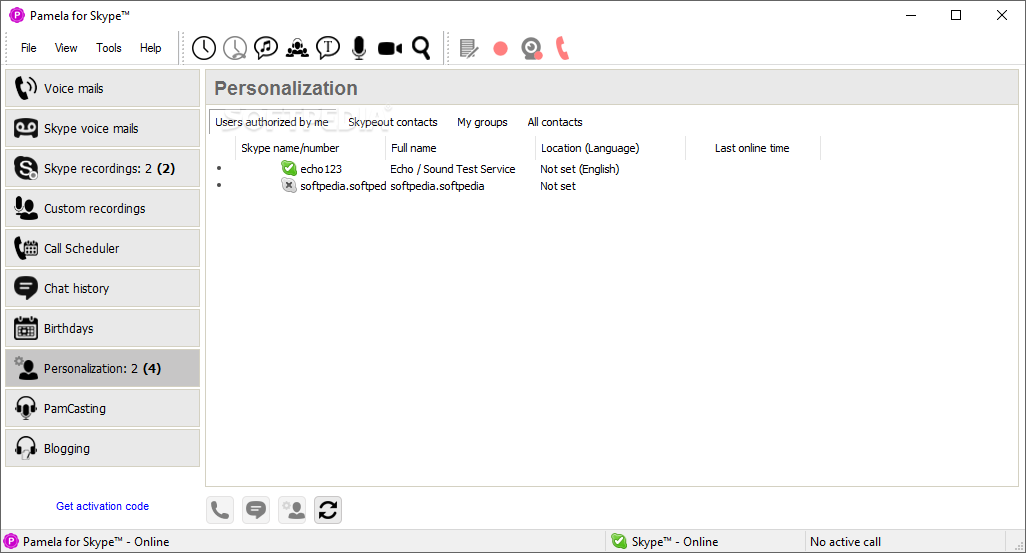Open Skype voice mails section
This screenshot has height=553, width=1026.
coord(103,128)
